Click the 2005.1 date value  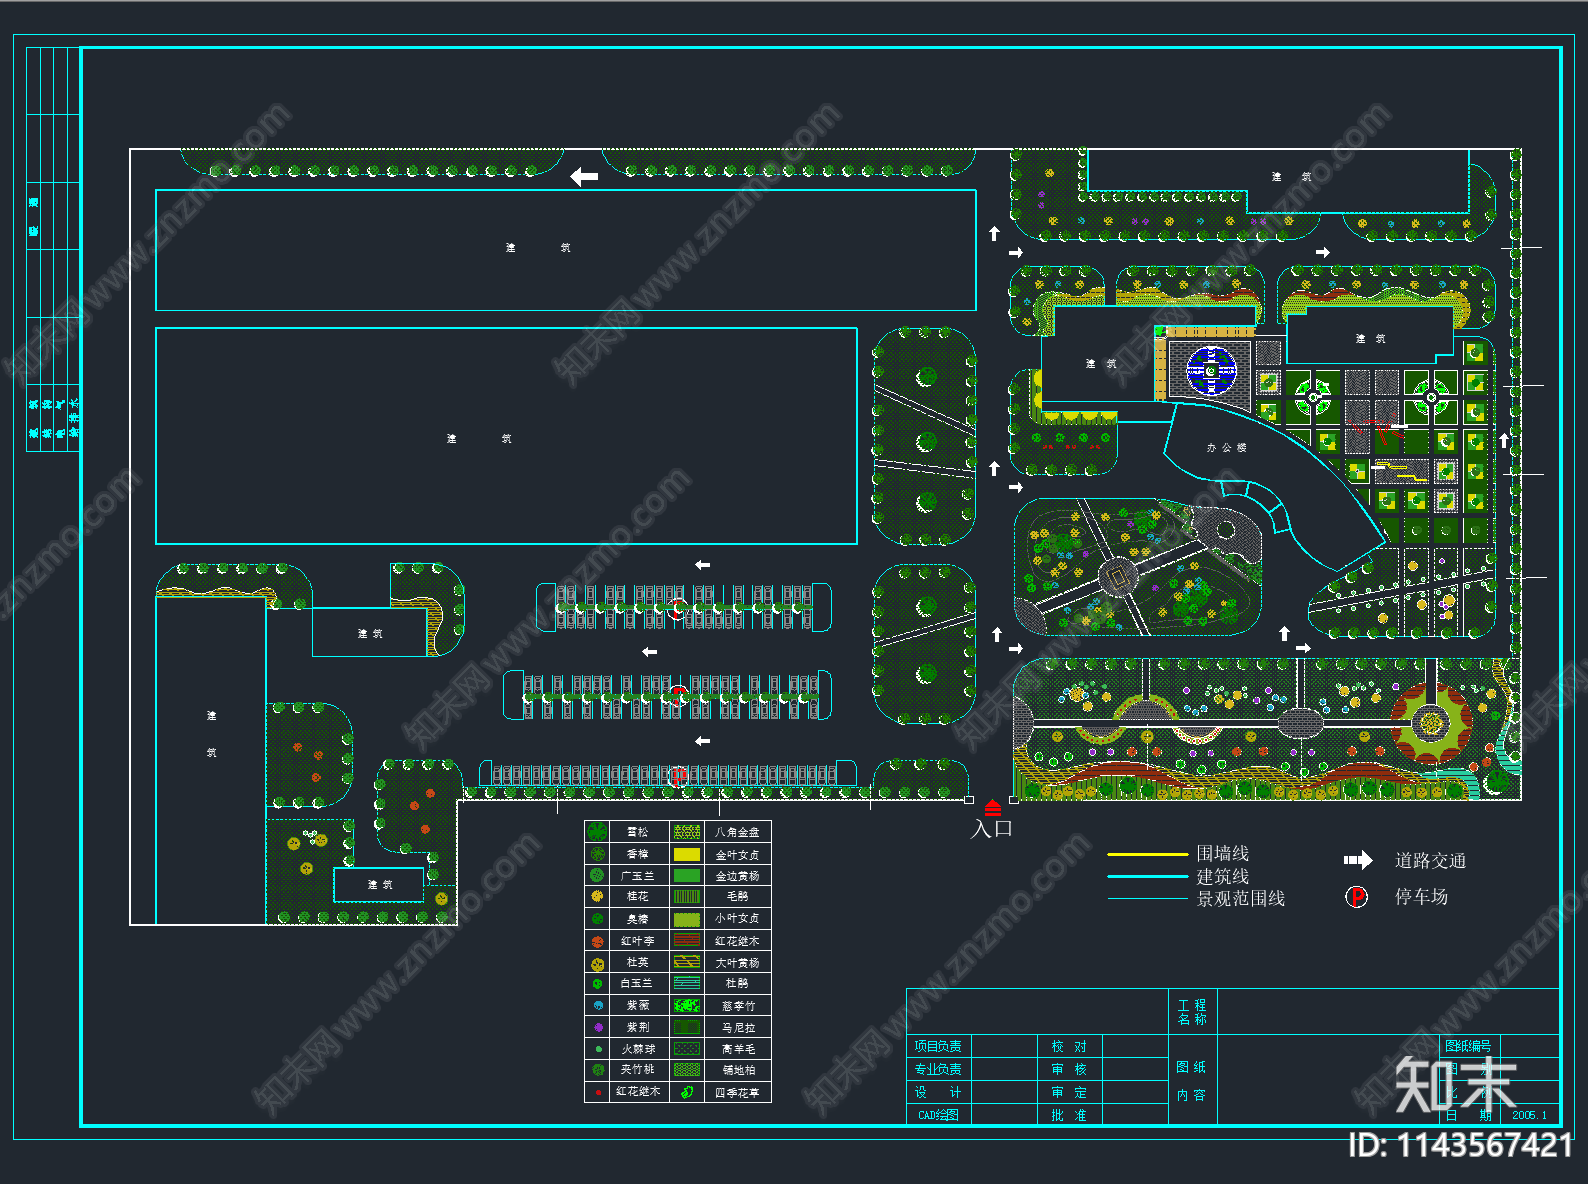click(1529, 1115)
